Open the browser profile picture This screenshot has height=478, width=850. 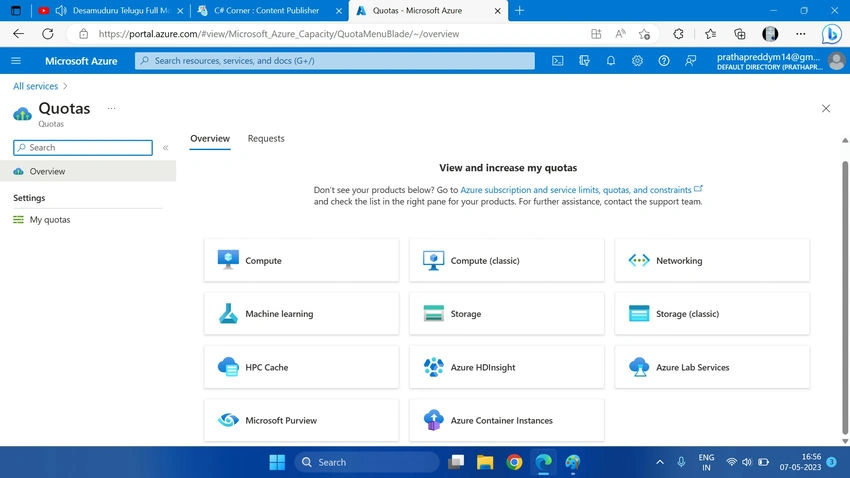coord(770,34)
